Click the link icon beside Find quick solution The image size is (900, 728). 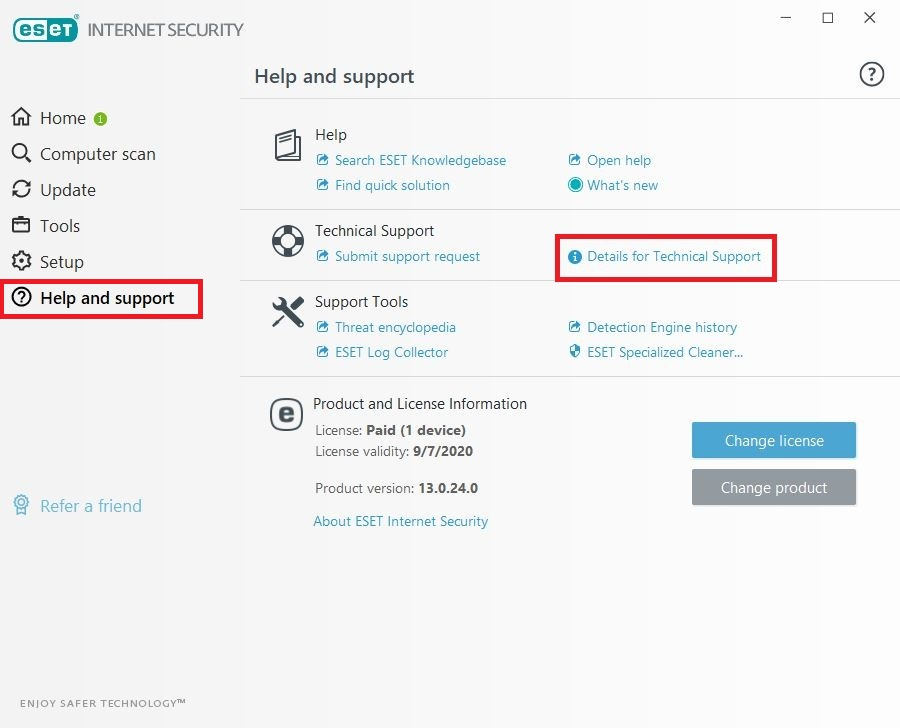click(x=323, y=184)
